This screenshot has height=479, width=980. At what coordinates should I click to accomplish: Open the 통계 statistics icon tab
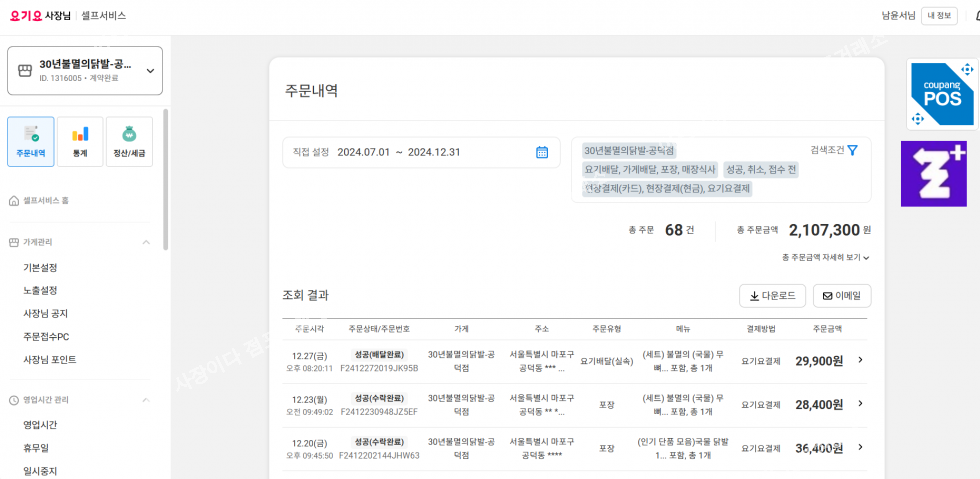[x=80, y=141]
